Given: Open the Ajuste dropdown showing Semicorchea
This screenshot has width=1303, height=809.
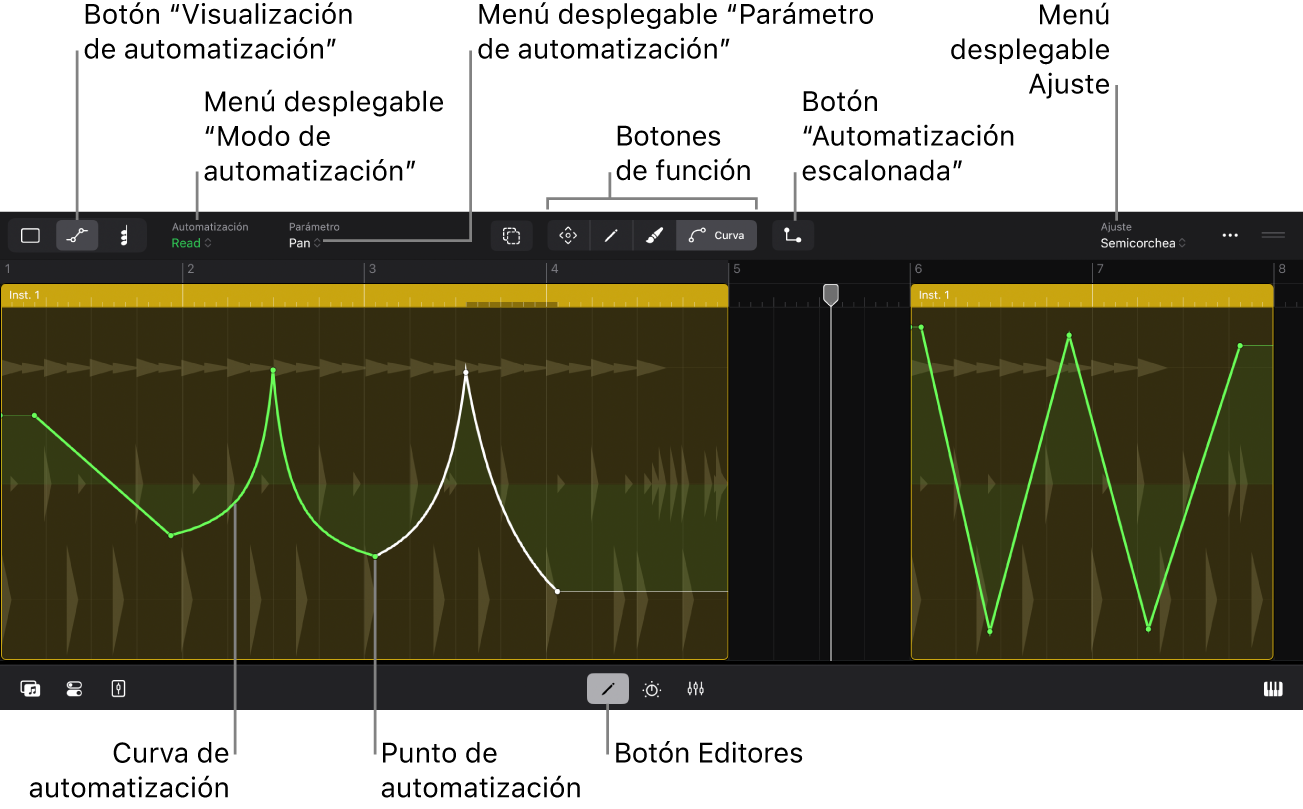Looking at the screenshot, I should tap(1143, 236).
